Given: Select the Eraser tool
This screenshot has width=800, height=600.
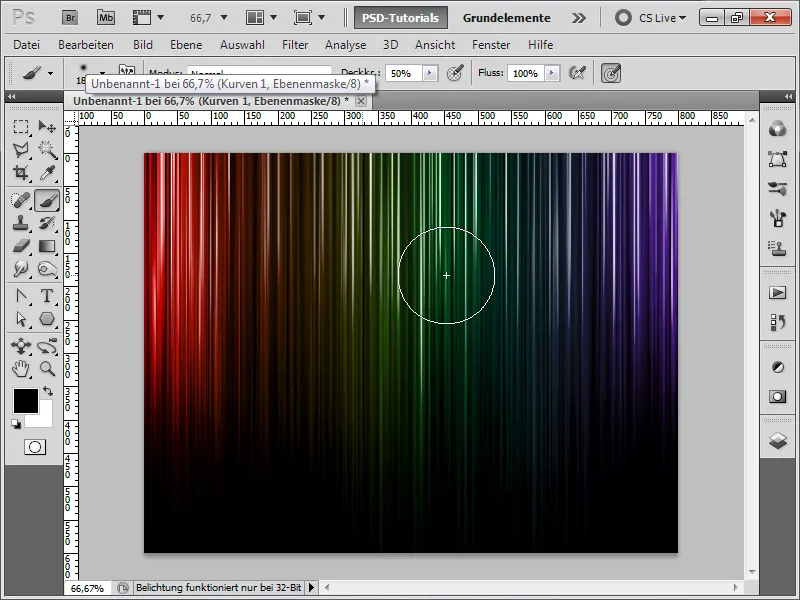Looking at the screenshot, I should [x=21, y=246].
